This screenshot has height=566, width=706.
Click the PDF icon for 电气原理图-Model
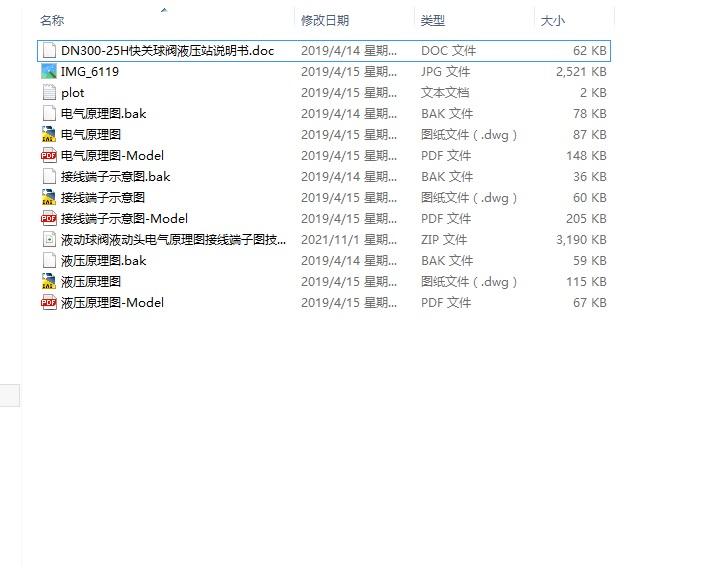click(x=49, y=155)
